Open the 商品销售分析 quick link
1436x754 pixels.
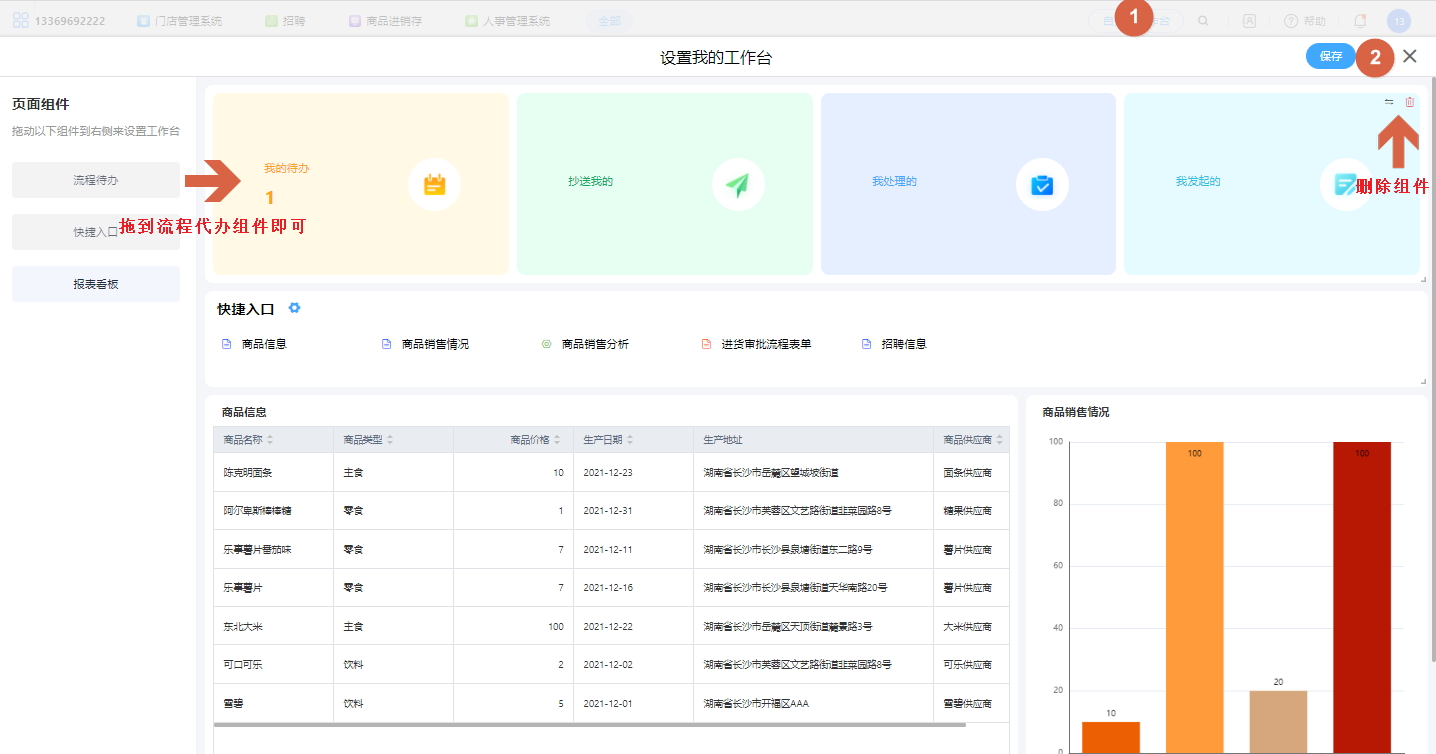click(x=594, y=344)
